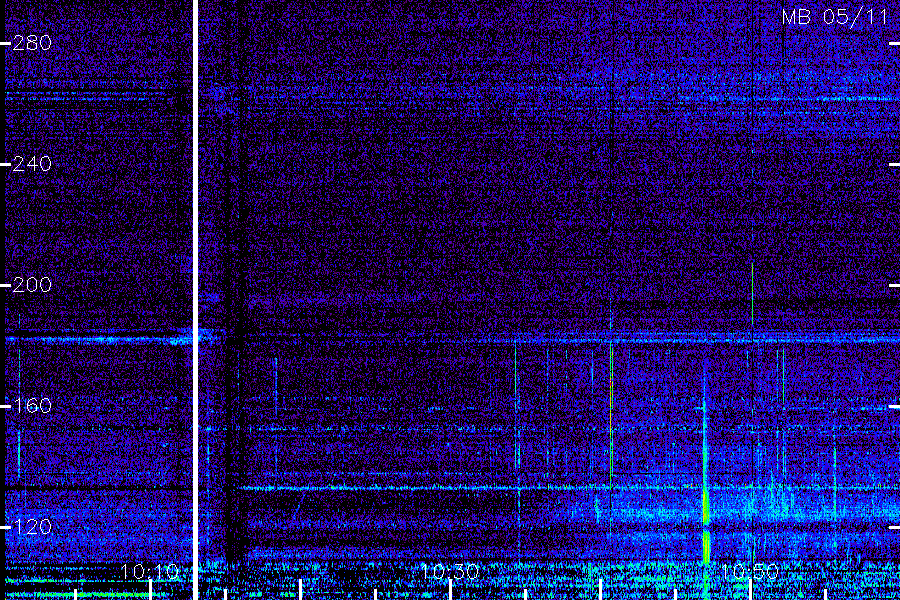Click the 240 frequency axis label
Viewport: 900px width, 600px height.
[x=32, y=164]
